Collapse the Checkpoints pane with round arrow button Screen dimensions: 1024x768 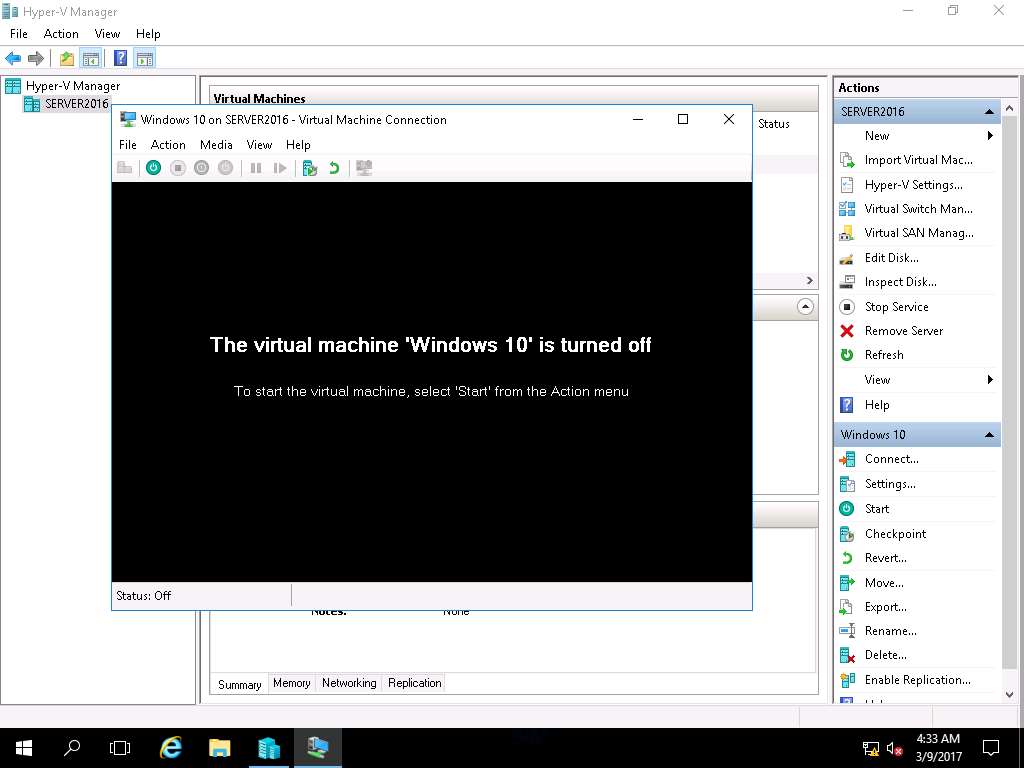[805, 307]
